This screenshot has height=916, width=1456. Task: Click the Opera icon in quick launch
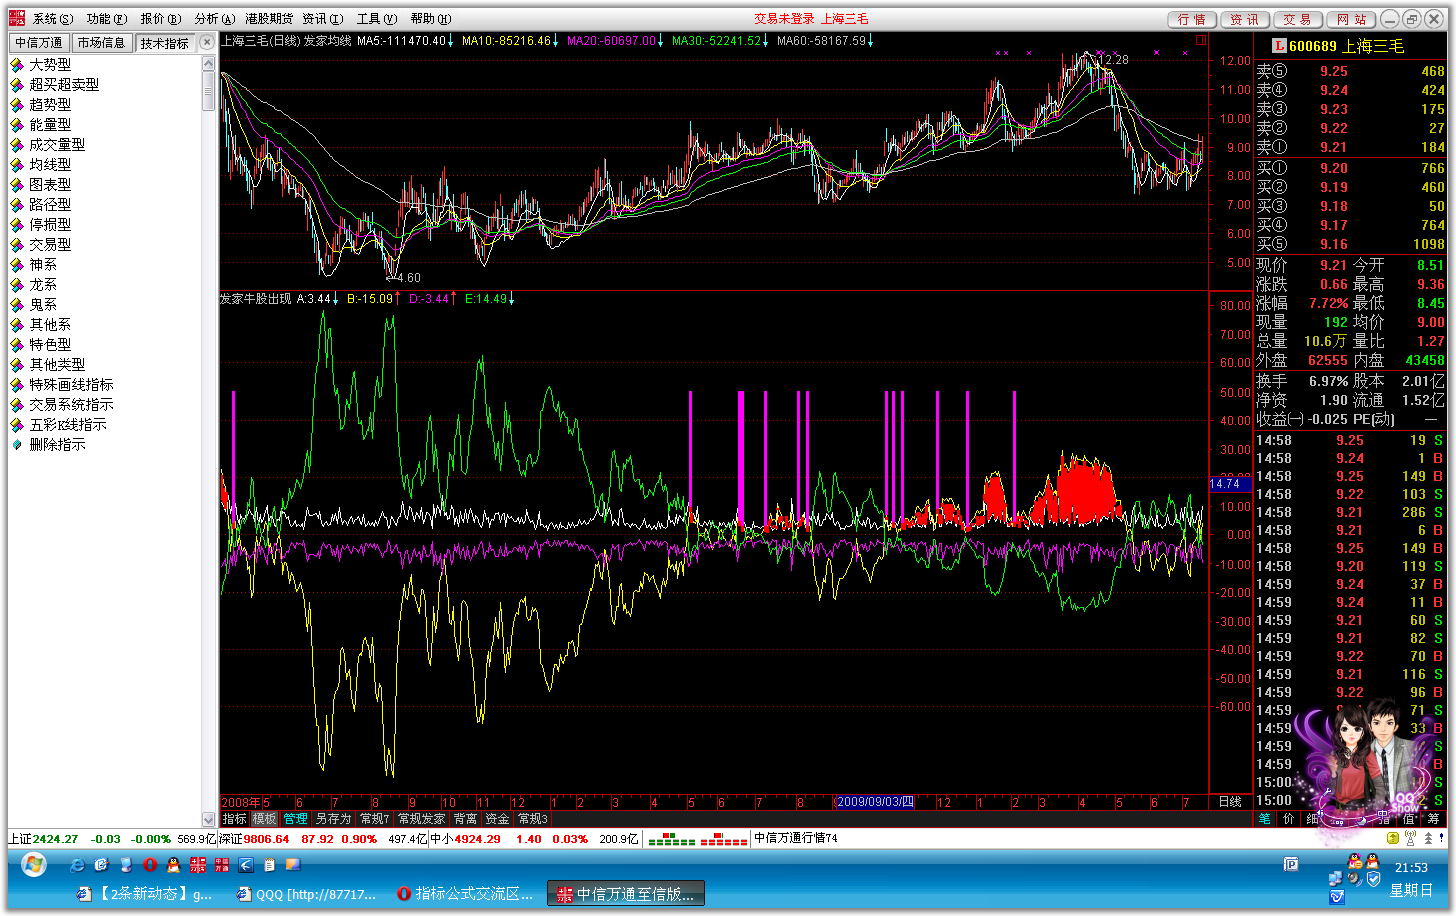click(x=150, y=864)
